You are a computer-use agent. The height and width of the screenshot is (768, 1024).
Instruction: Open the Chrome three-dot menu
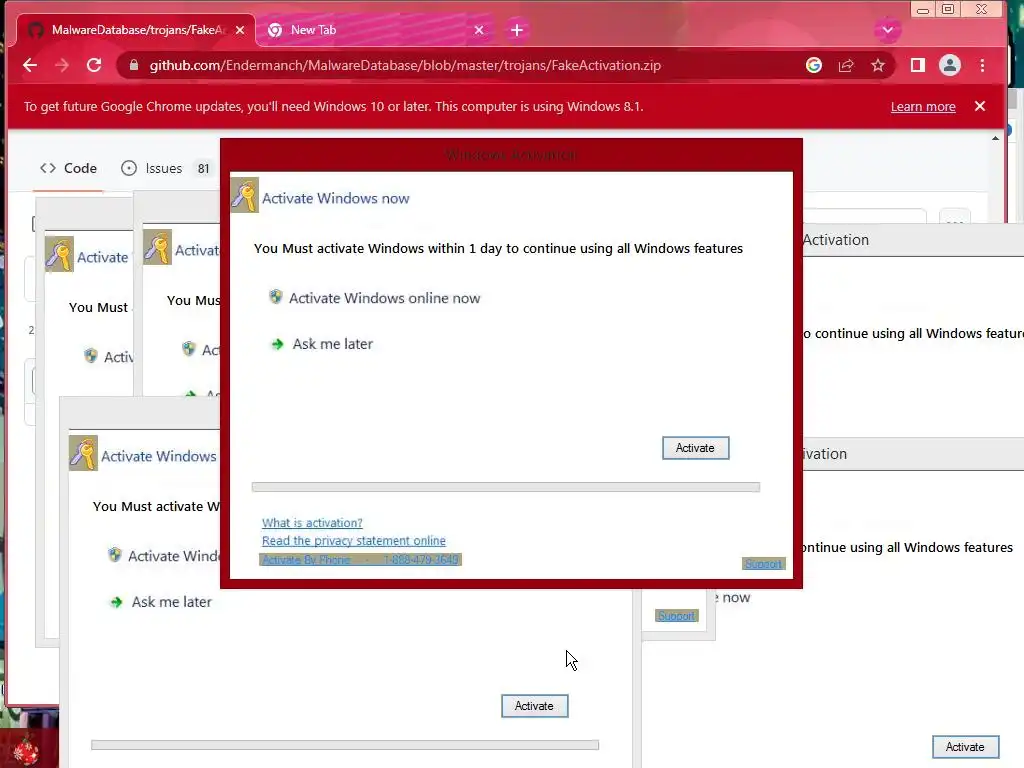(982, 65)
